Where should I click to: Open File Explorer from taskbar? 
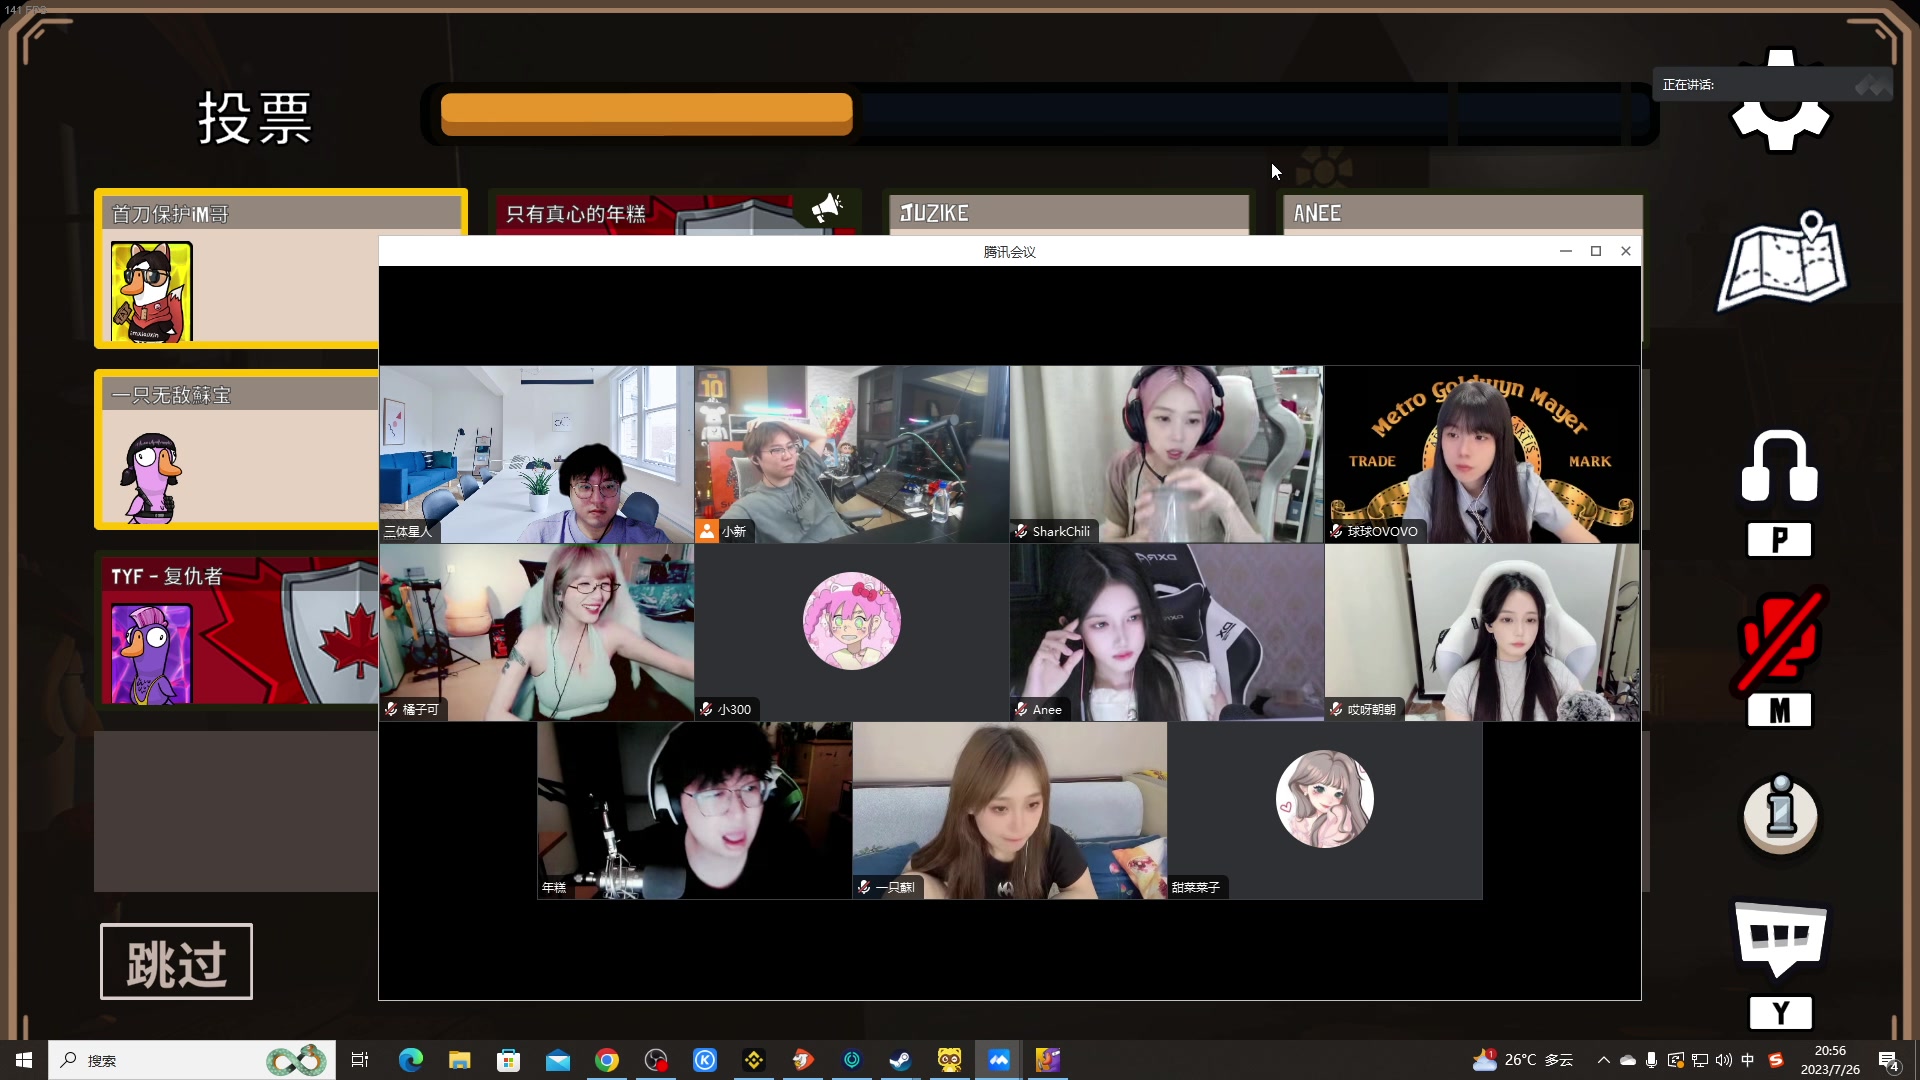[460, 1060]
